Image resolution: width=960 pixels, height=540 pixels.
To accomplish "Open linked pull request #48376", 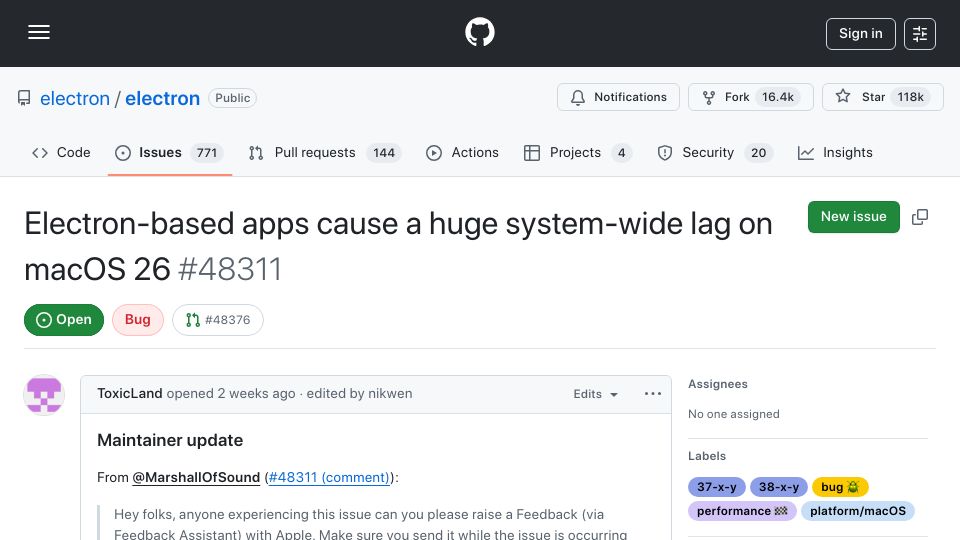I will [x=218, y=320].
